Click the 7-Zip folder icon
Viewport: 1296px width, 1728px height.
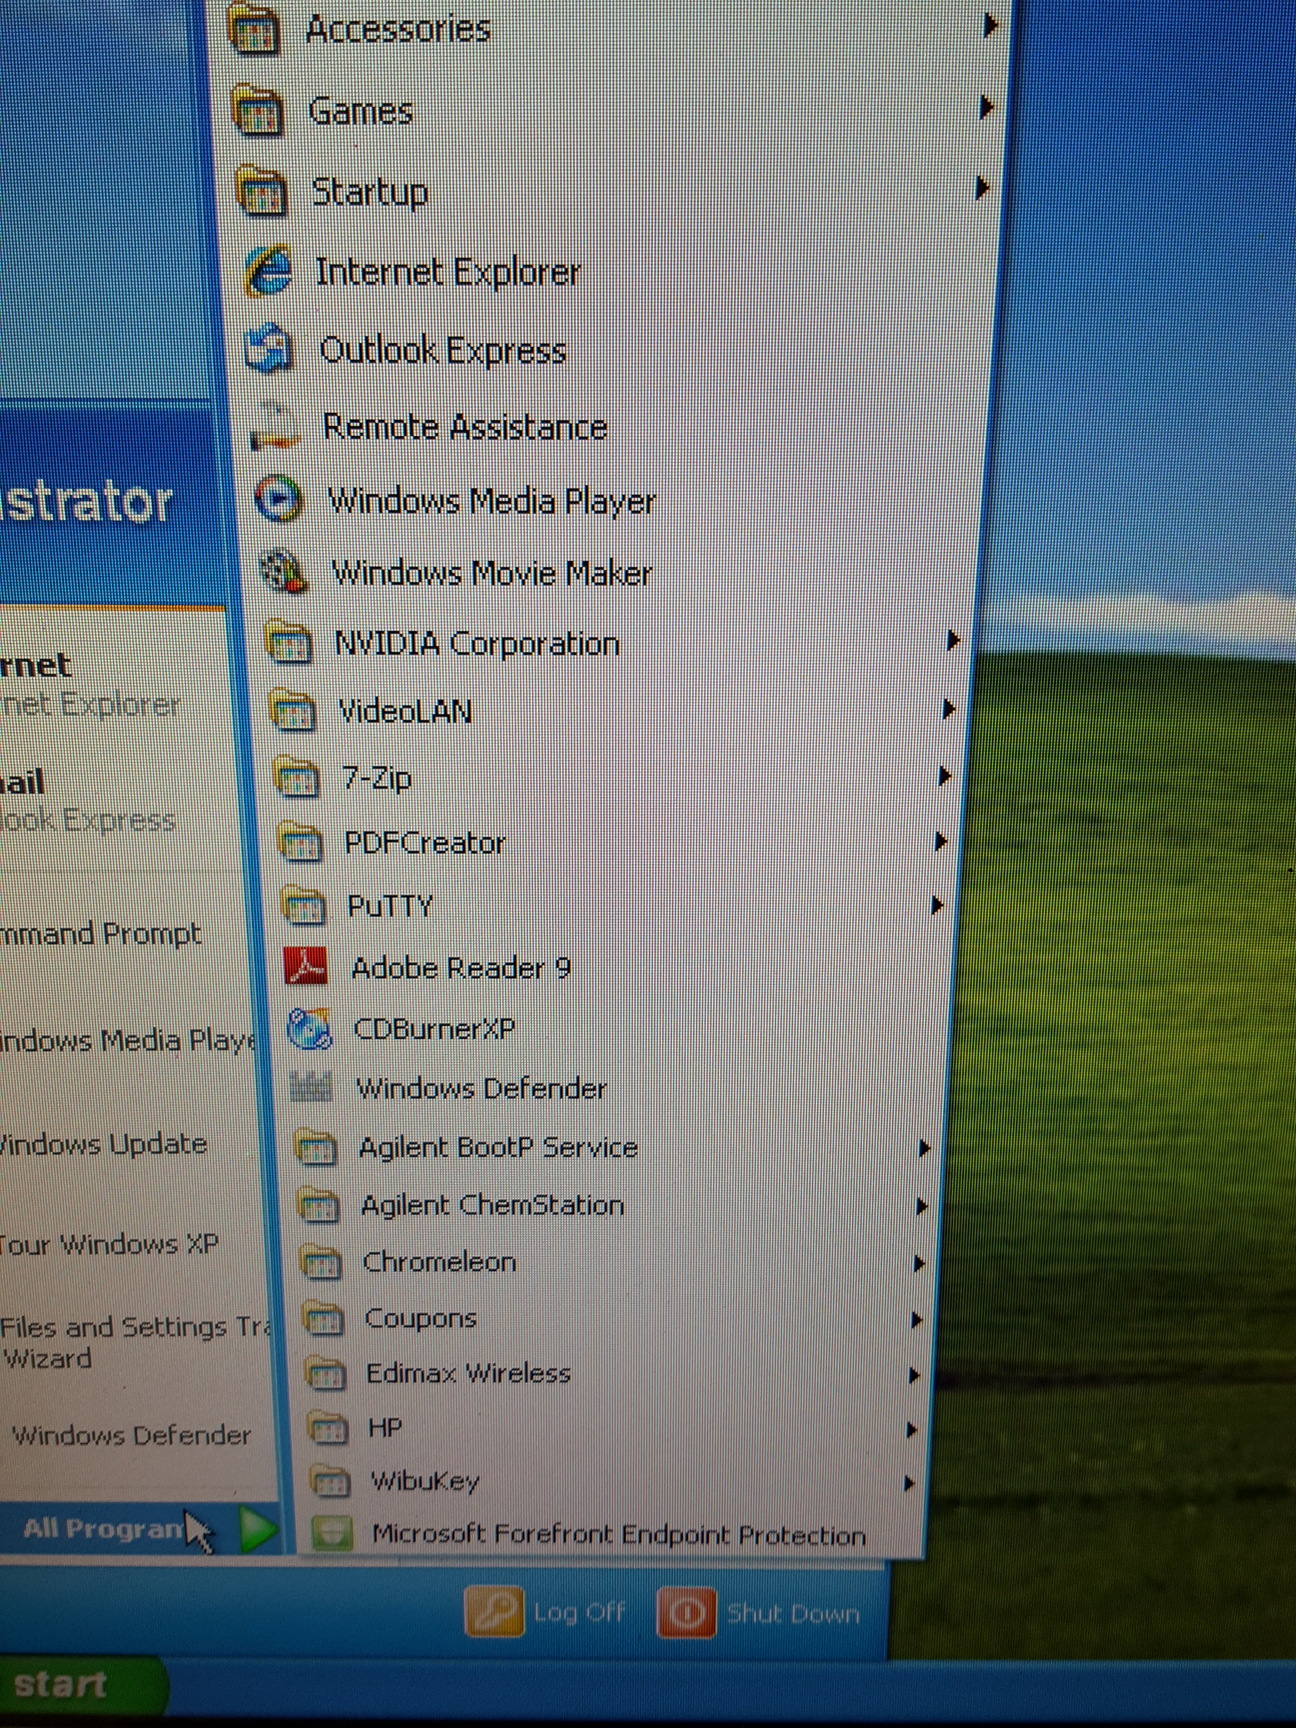tap(296, 777)
